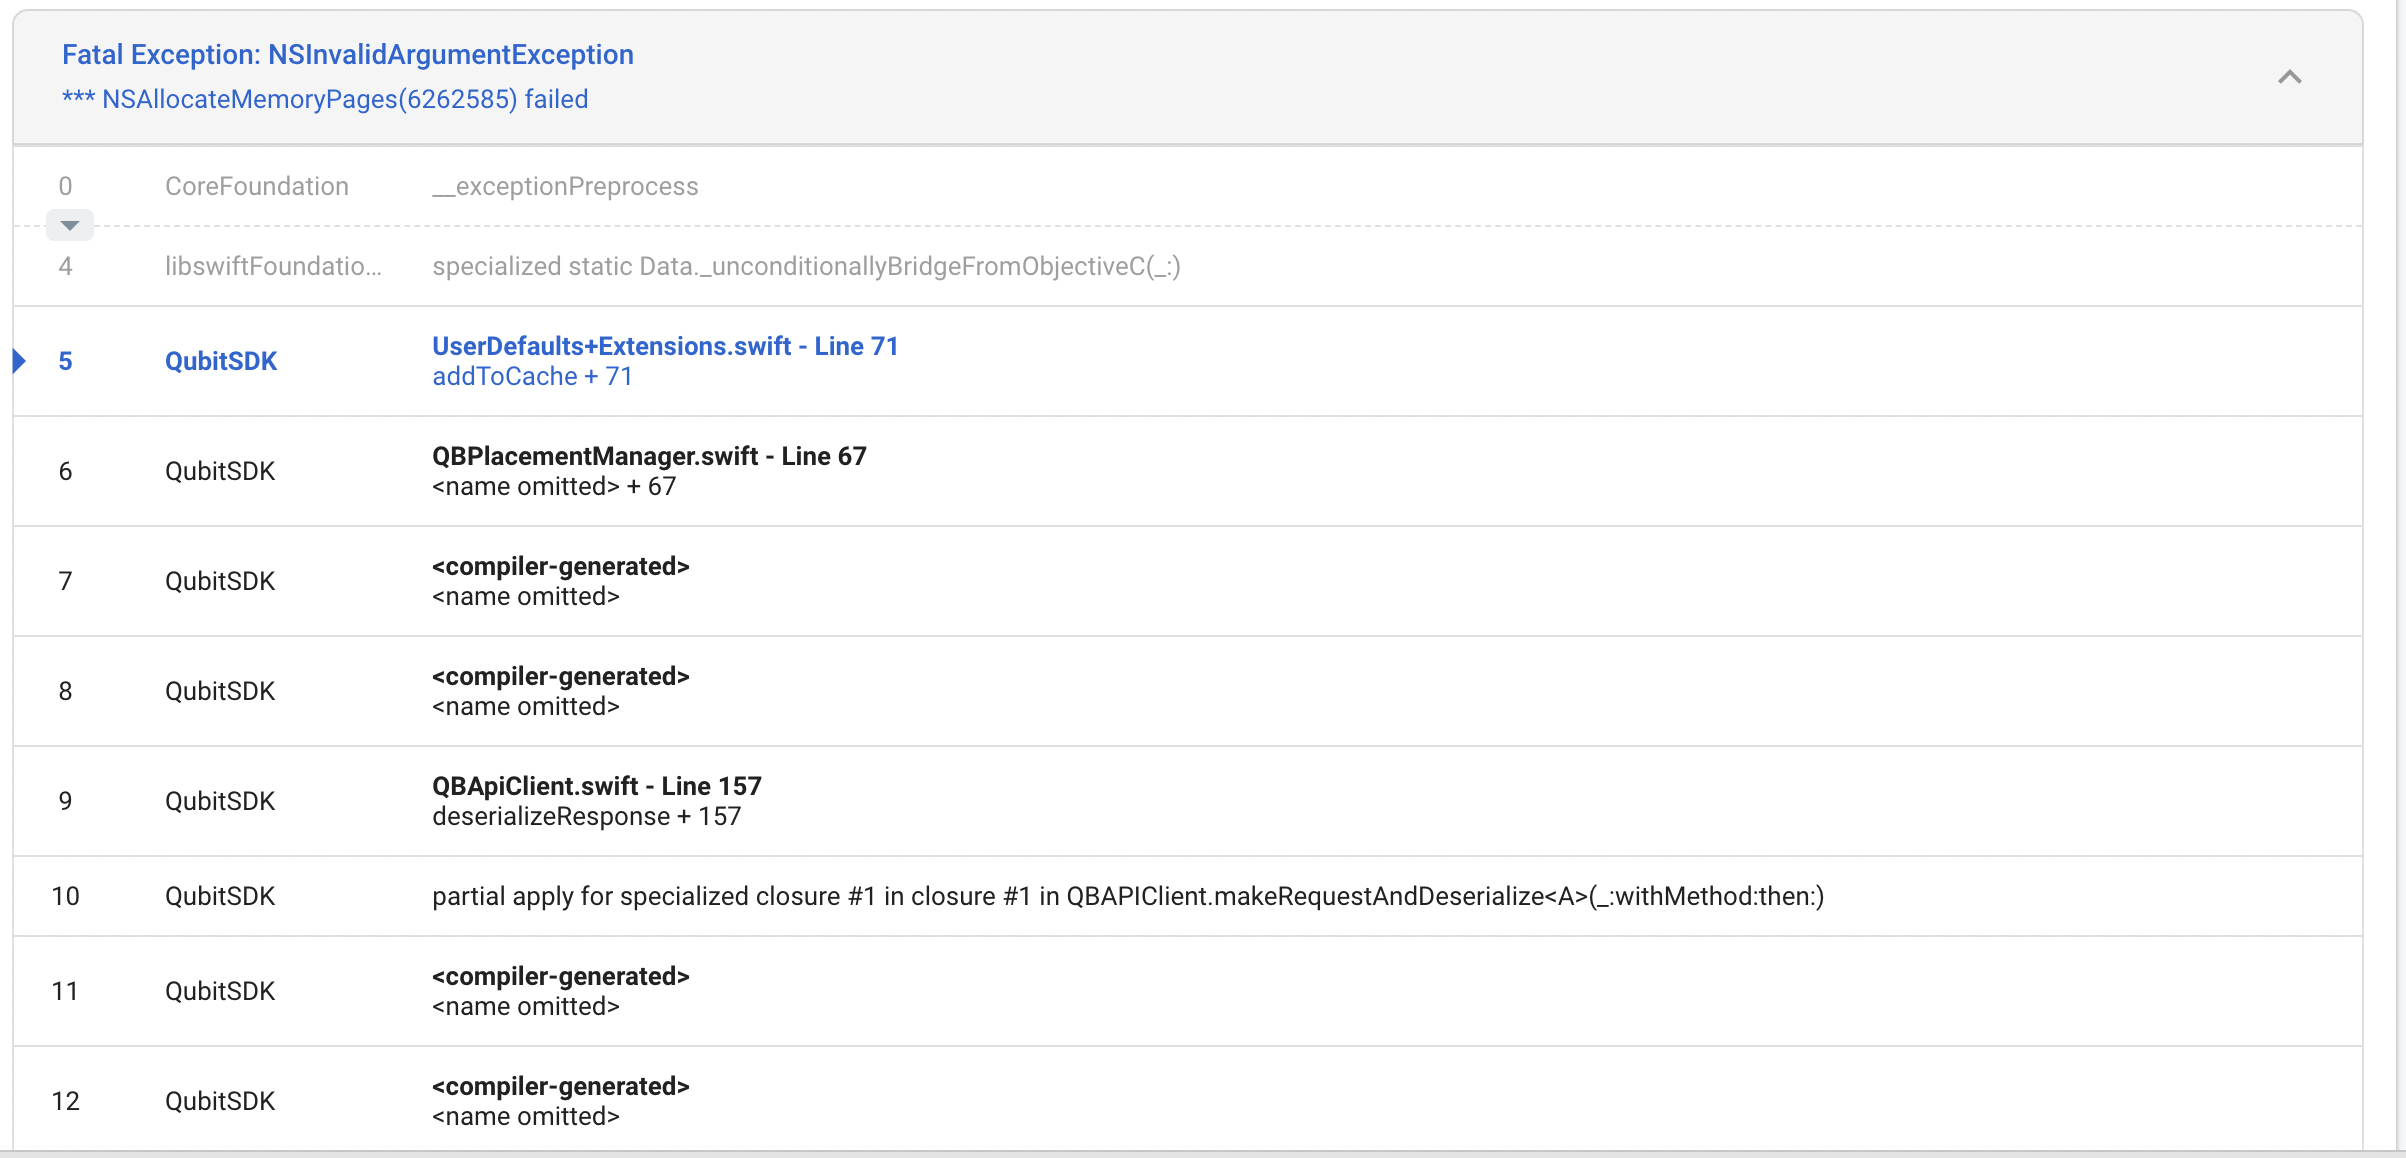Select QBApiClient.swift - Line 157 frame
Screen dimensions: 2406x1158
pos(597,786)
